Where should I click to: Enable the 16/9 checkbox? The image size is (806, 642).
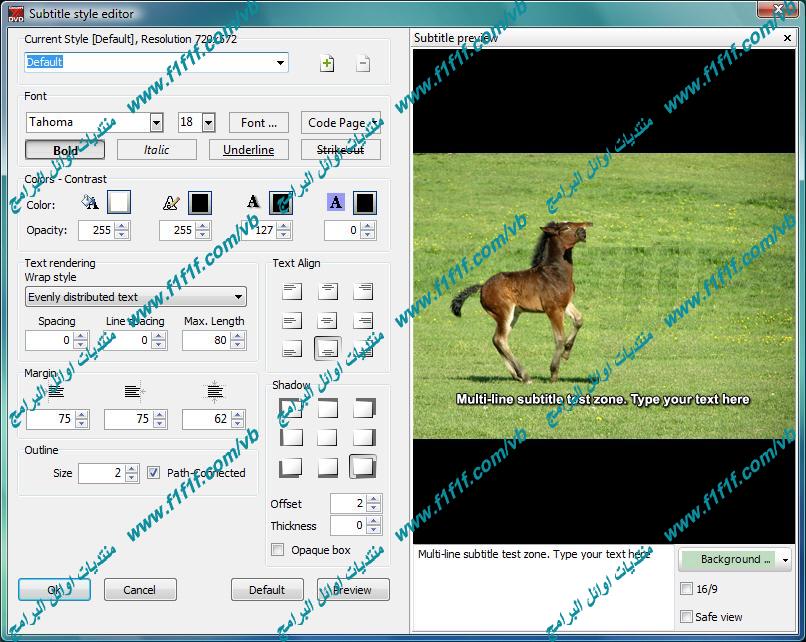point(686,589)
